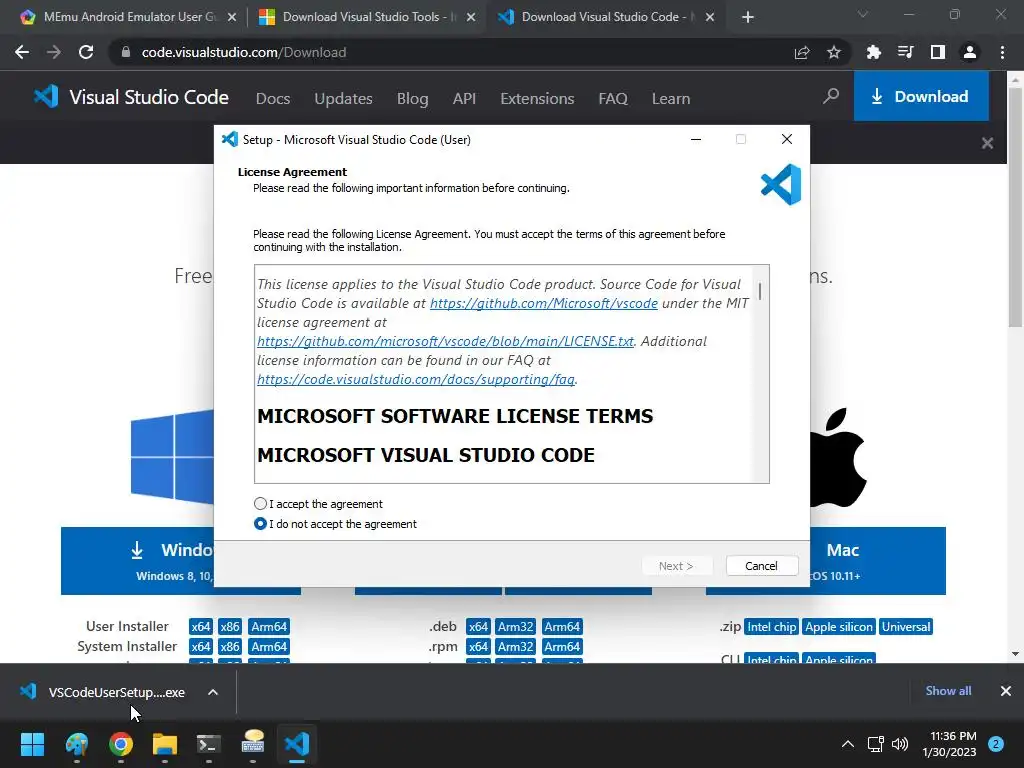Open Learn in site navigation
This screenshot has width=1024, height=768.
pos(671,99)
